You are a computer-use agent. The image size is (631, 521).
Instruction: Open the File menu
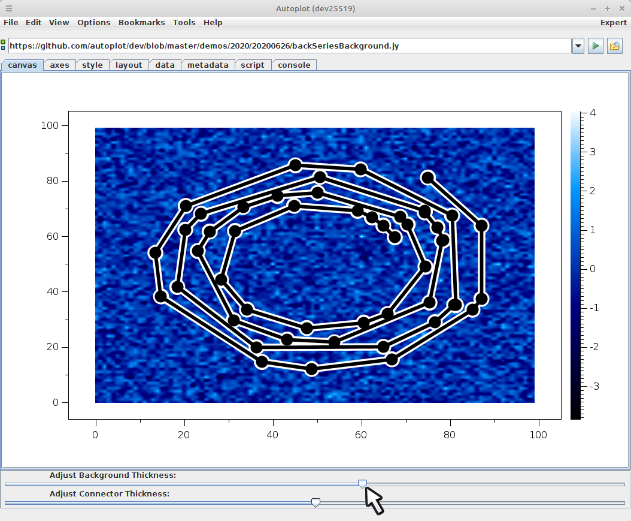pyautogui.click(x=11, y=23)
